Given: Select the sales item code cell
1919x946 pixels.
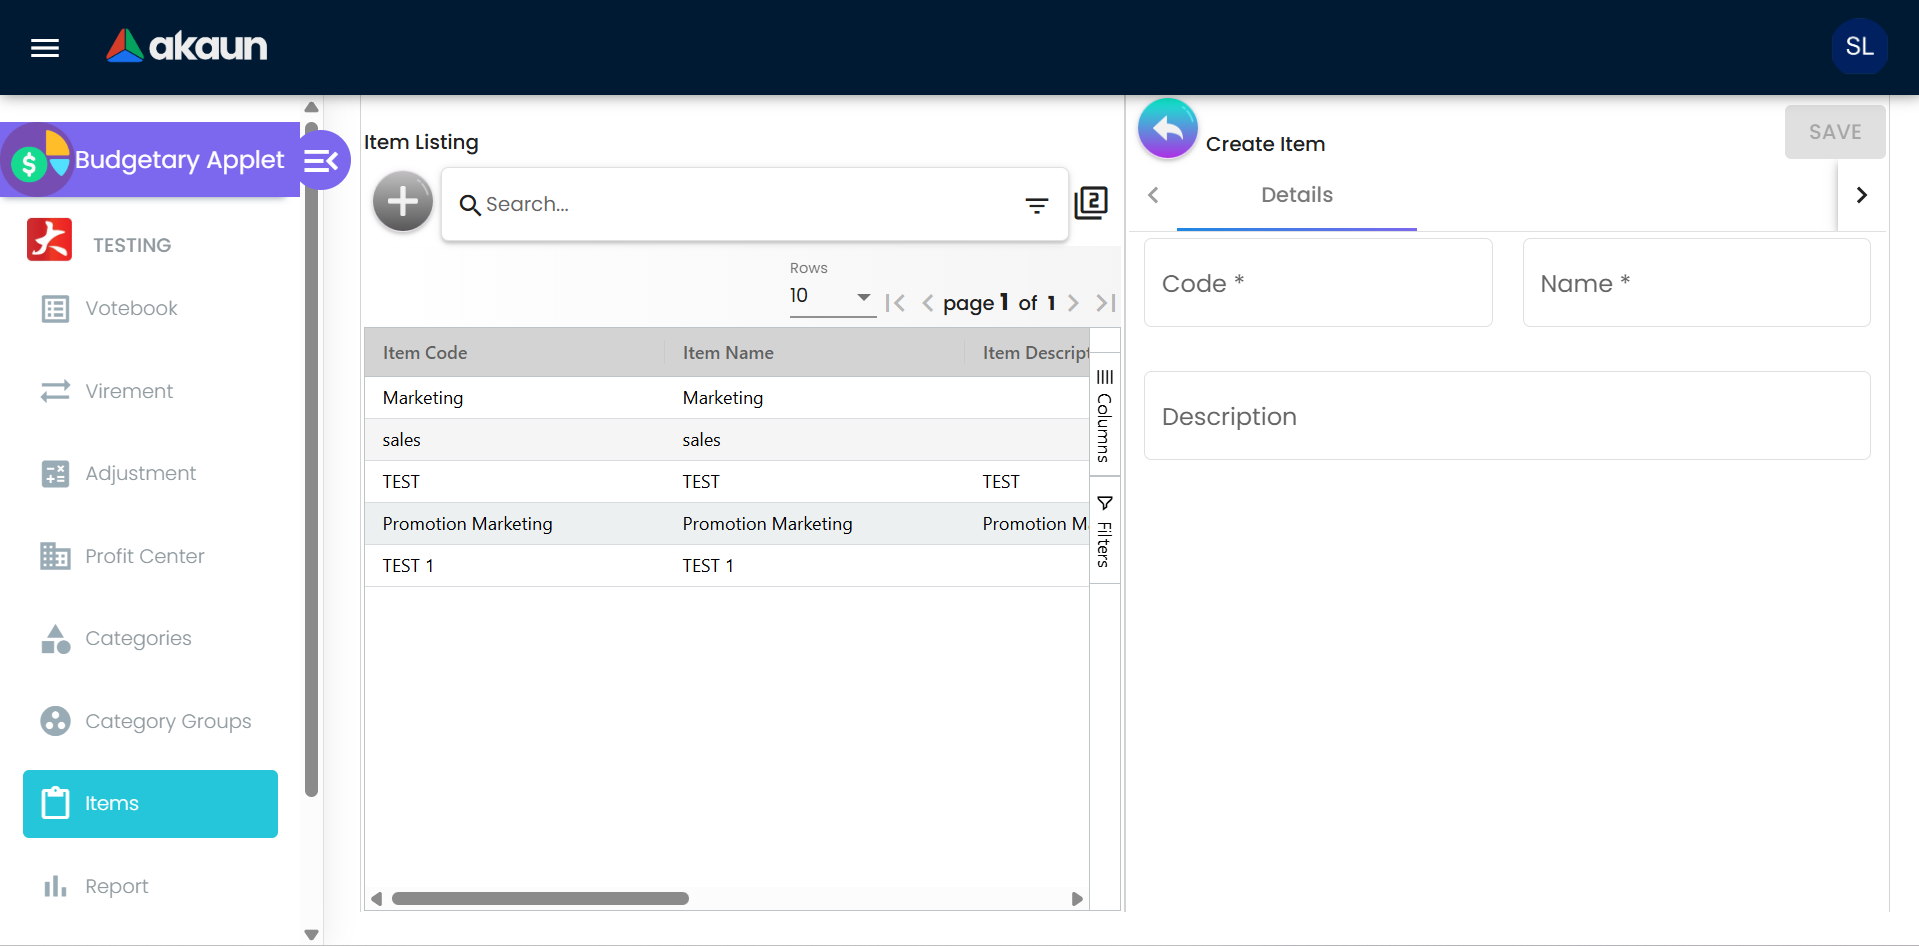Looking at the screenshot, I should click(x=514, y=440).
